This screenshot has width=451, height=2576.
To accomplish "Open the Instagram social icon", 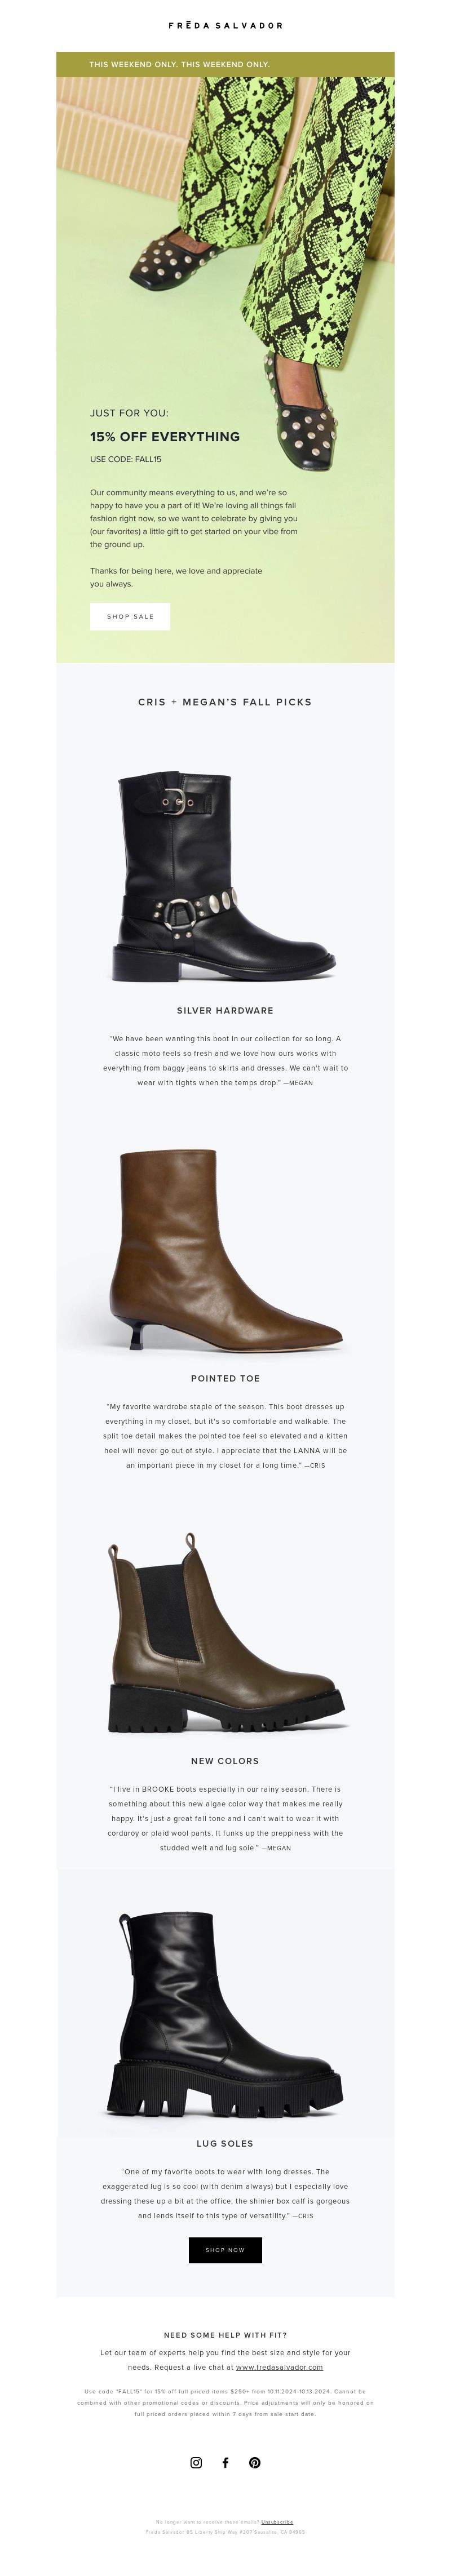I will 196,2463.
